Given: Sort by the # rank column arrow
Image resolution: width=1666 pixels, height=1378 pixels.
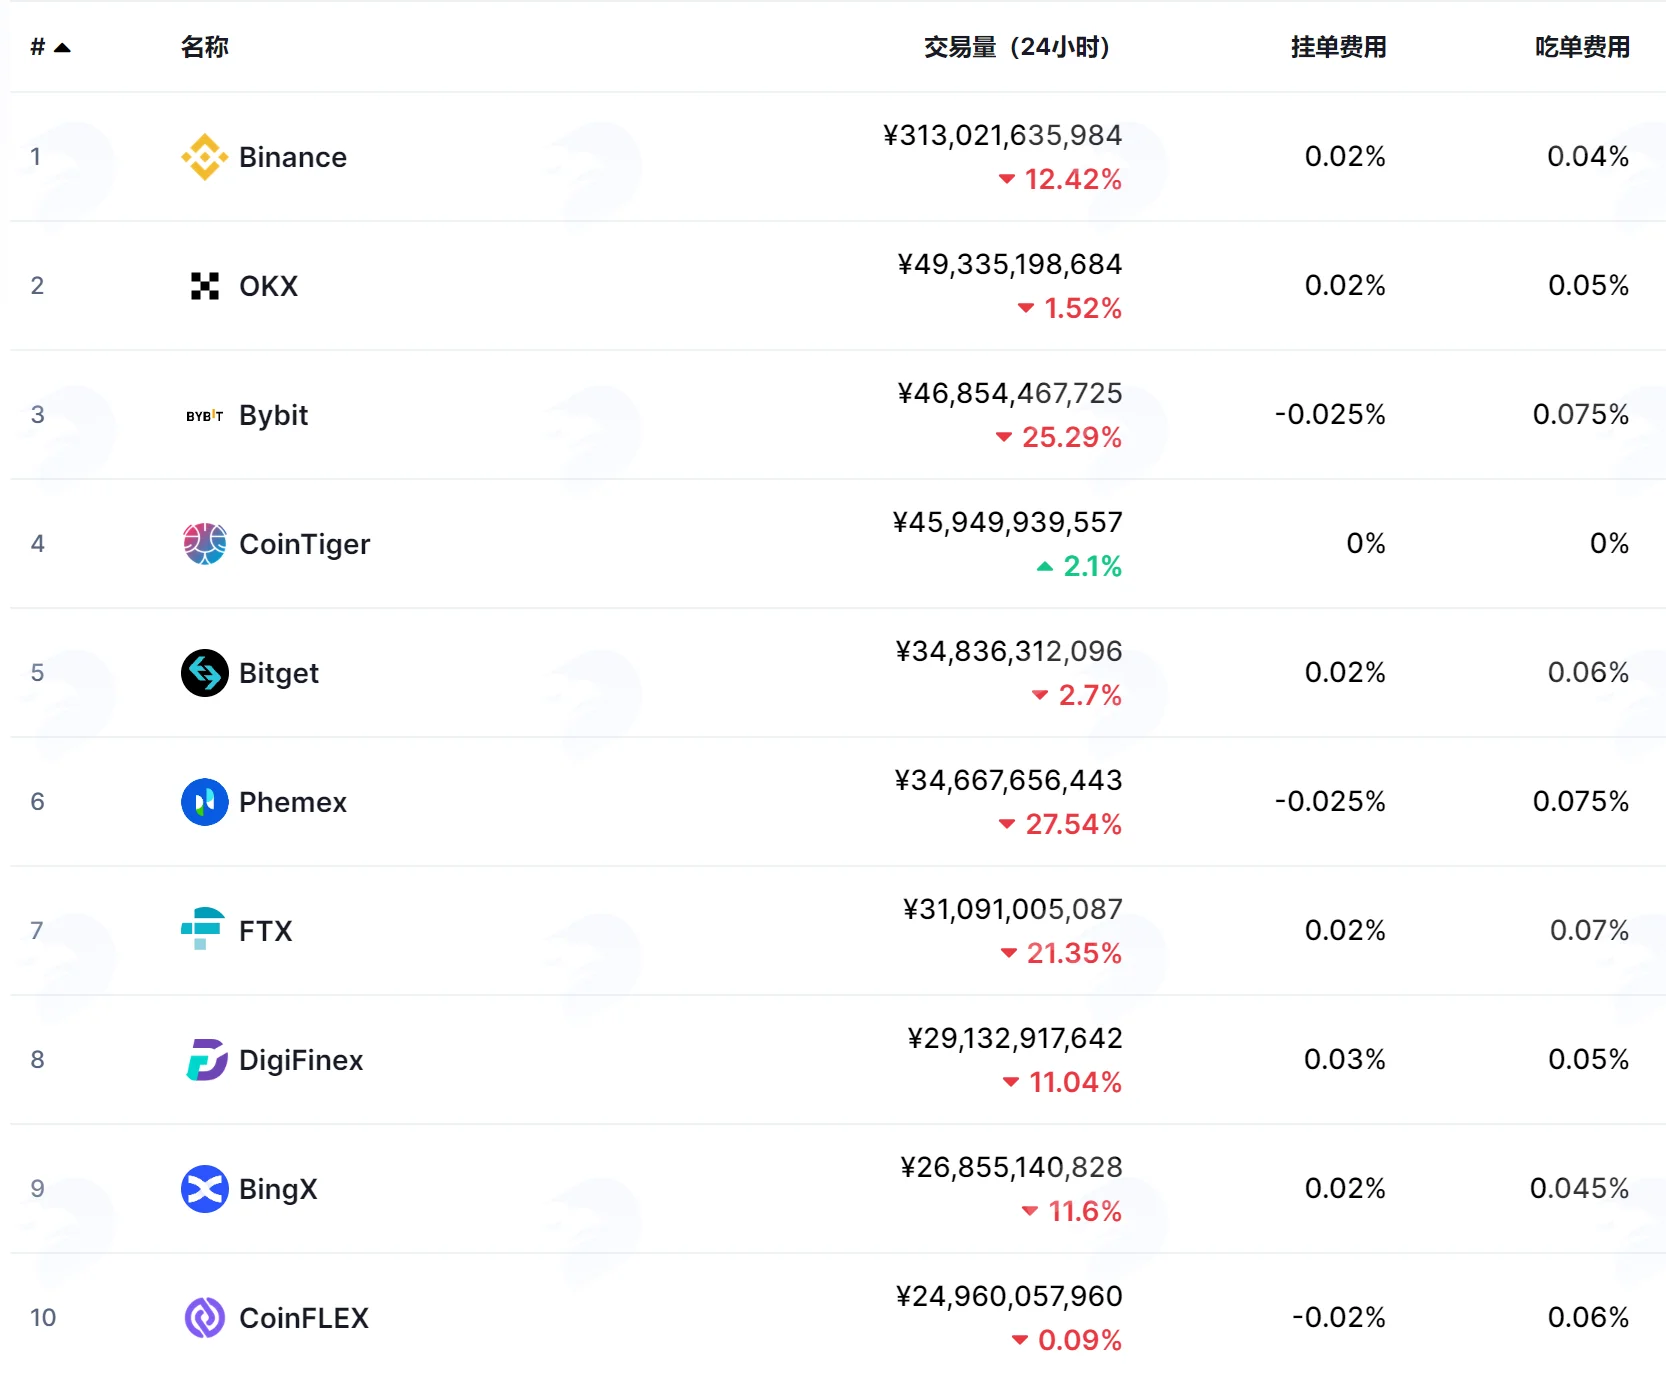Looking at the screenshot, I should click(x=62, y=47).
